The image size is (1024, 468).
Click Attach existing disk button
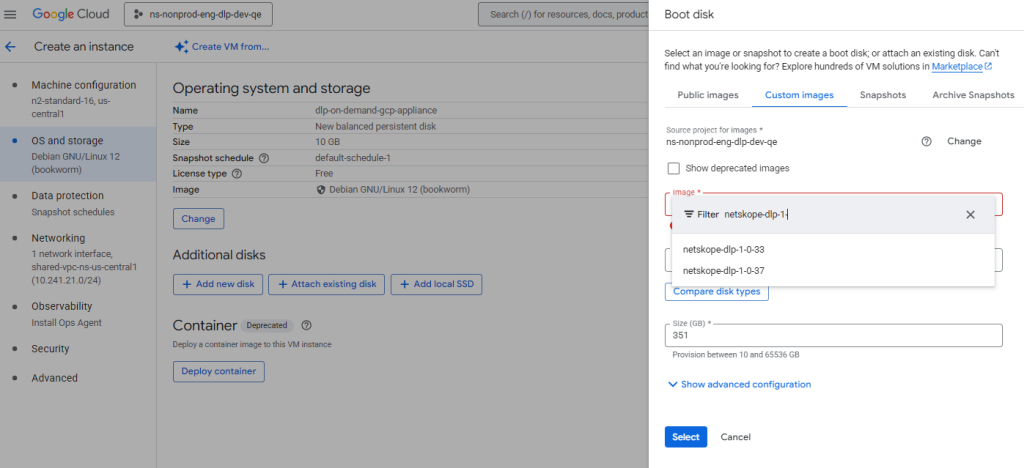pos(327,285)
